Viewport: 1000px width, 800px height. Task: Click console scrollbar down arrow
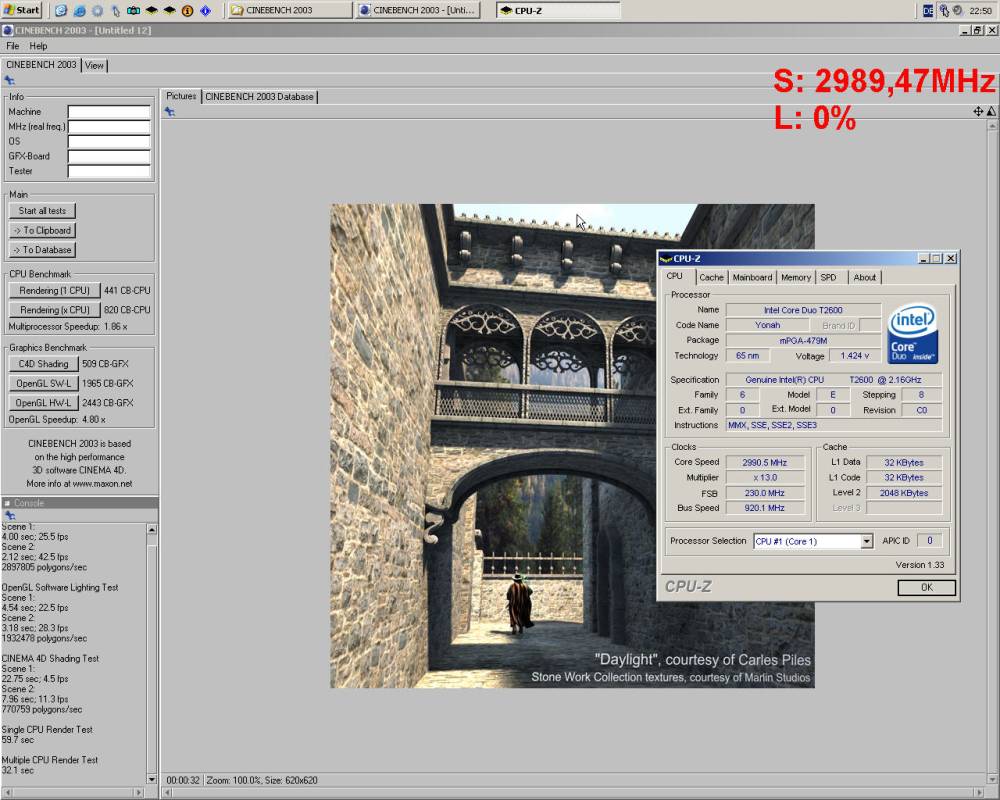(x=152, y=779)
